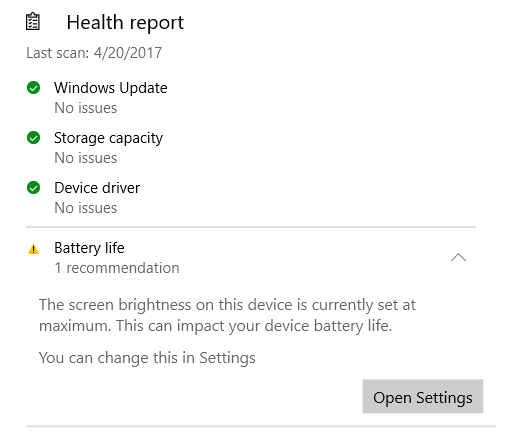Viewport: 512px width, 446px height.
Task: Click the Battery life heading
Action: 89,248
